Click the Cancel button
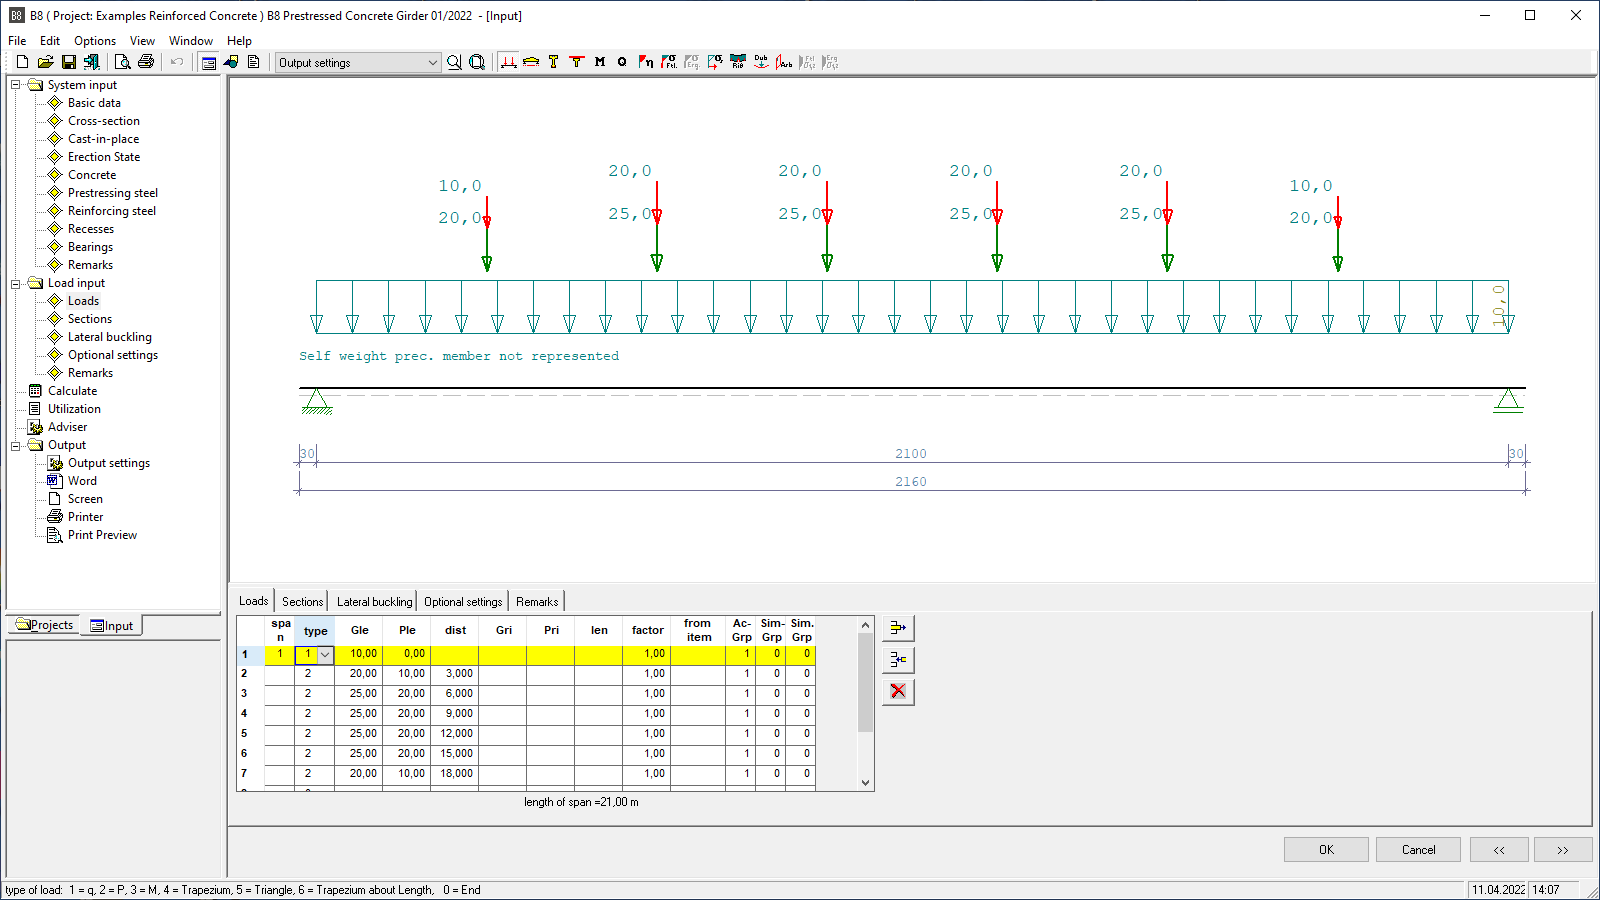The image size is (1600, 900). coord(1418,850)
